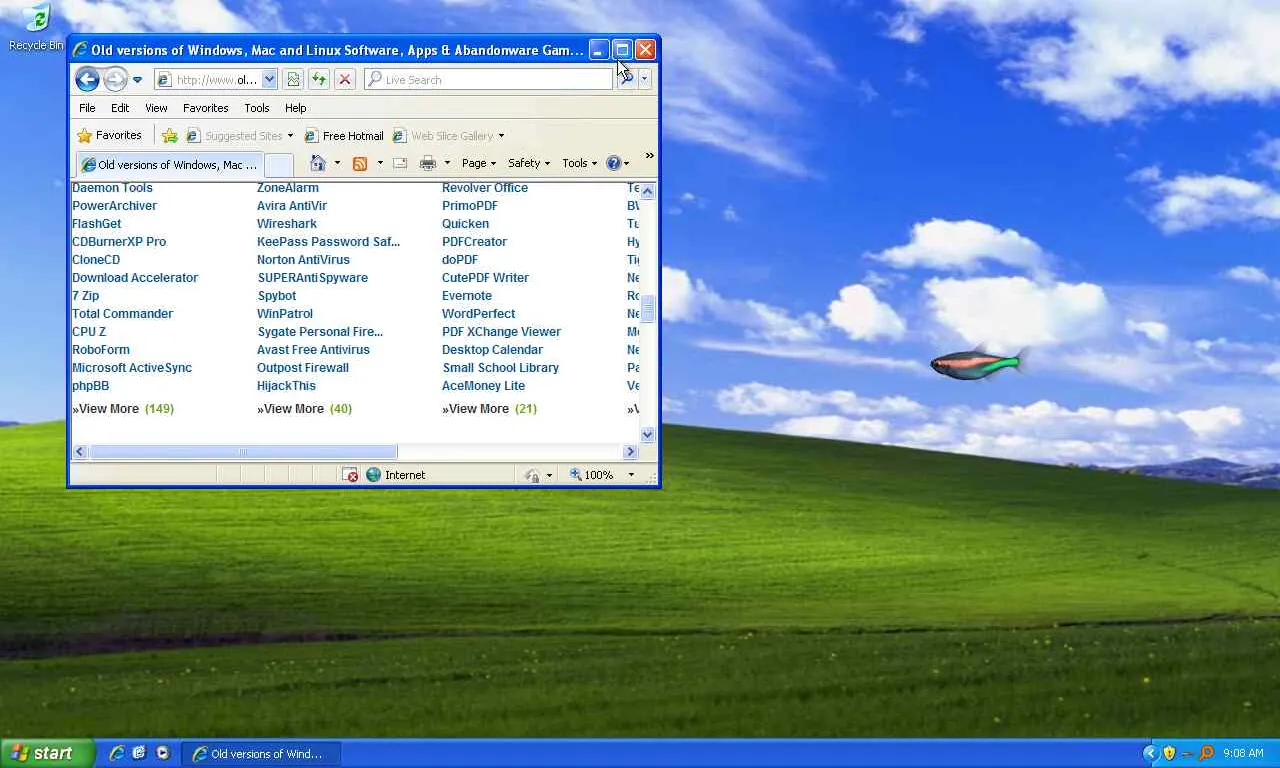Open a new blank tab
The width and height of the screenshot is (1280, 768).
click(279, 165)
